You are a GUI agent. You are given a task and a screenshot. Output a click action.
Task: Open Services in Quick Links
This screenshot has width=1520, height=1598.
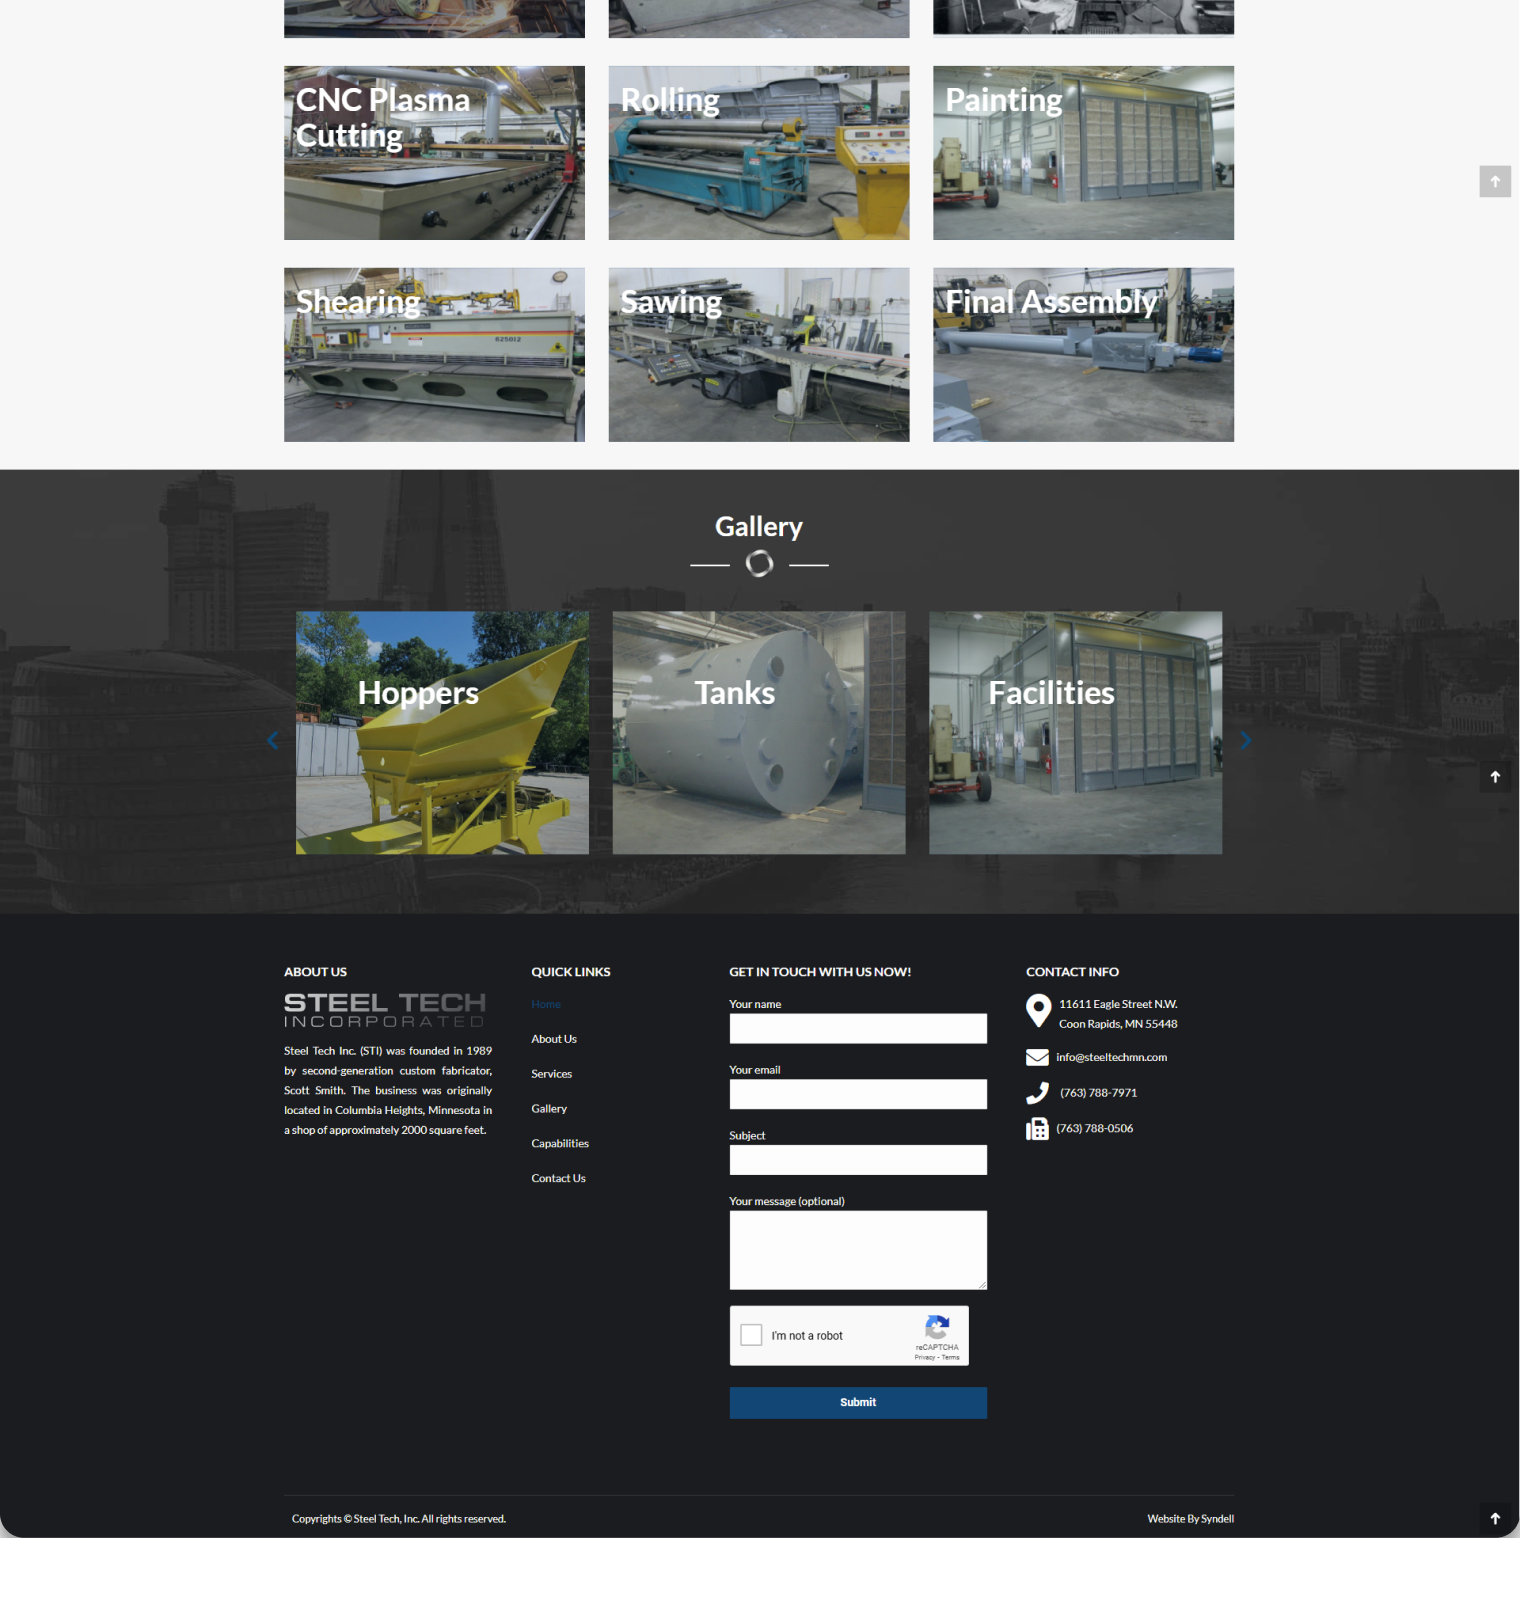(x=552, y=1074)
